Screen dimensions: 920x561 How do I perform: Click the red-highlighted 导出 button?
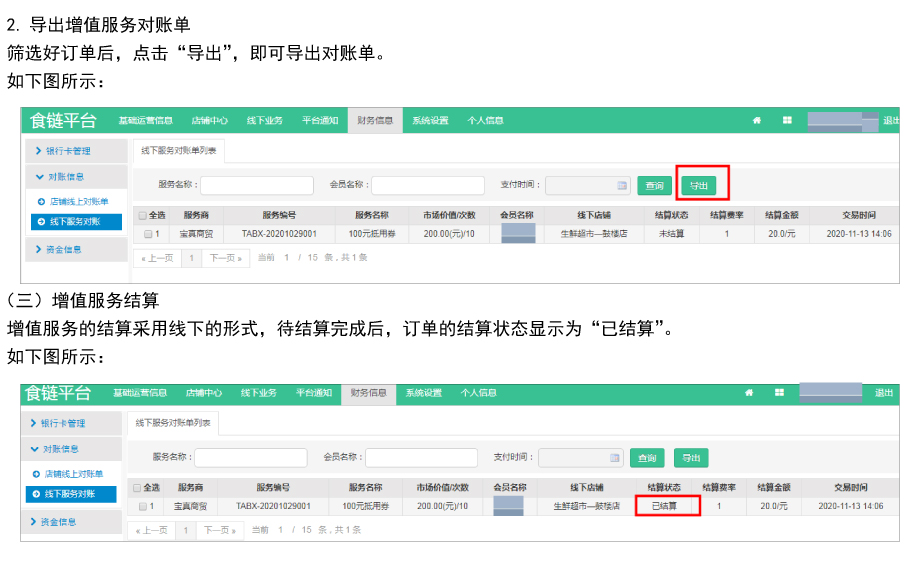tap(698, 185)
